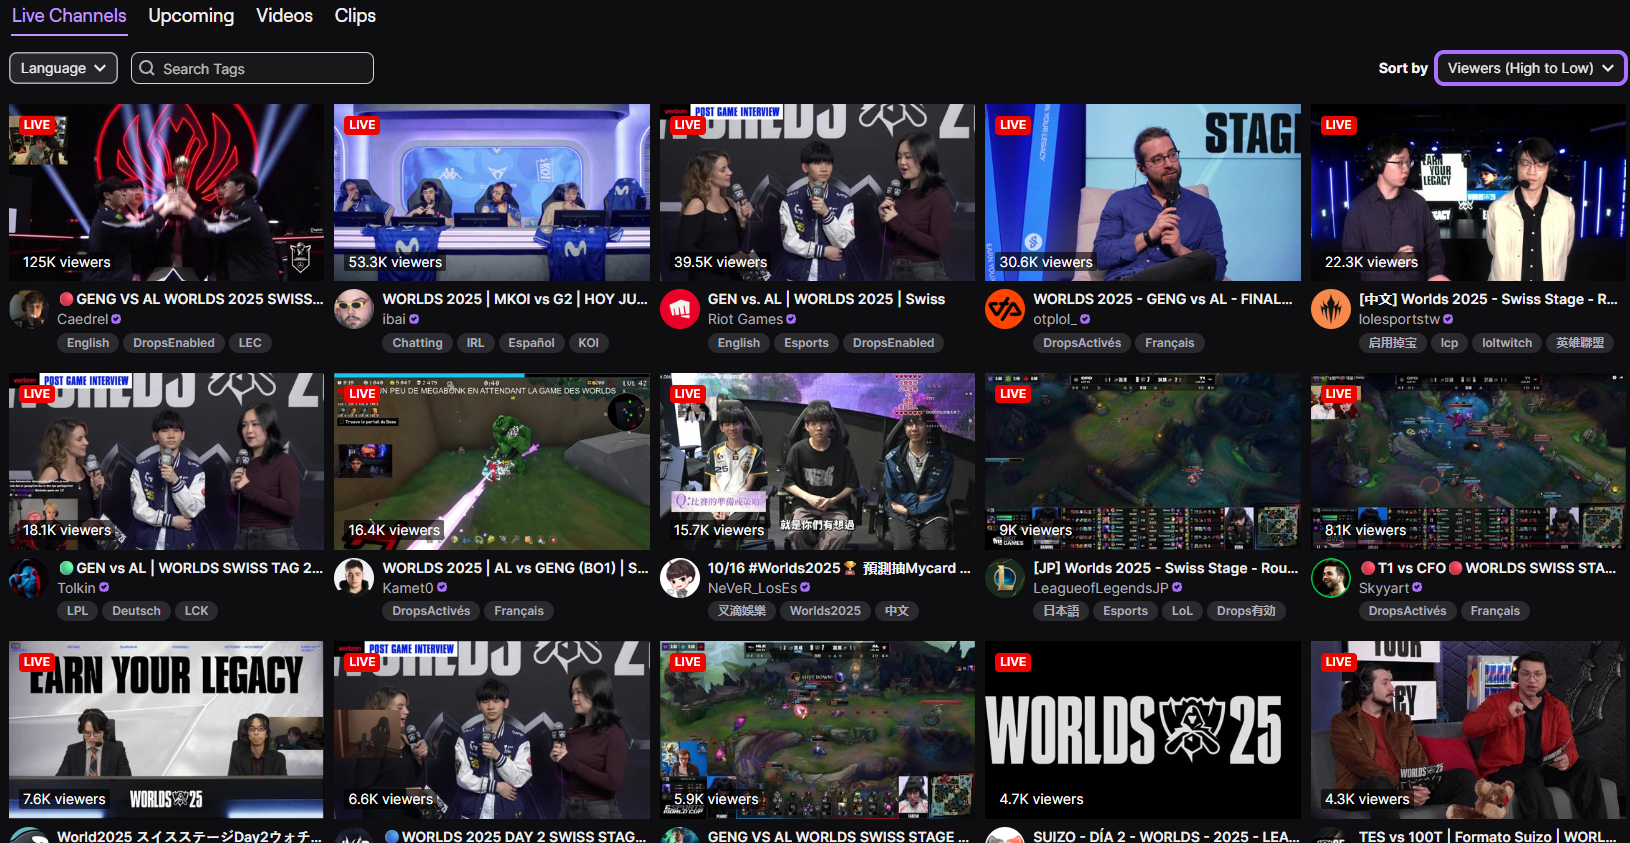The height and width of the screenshot is (843, 1630).
Task: Open the WORLDS 25 4.7K viewers thumbnail
Action: pos(1143,730)
